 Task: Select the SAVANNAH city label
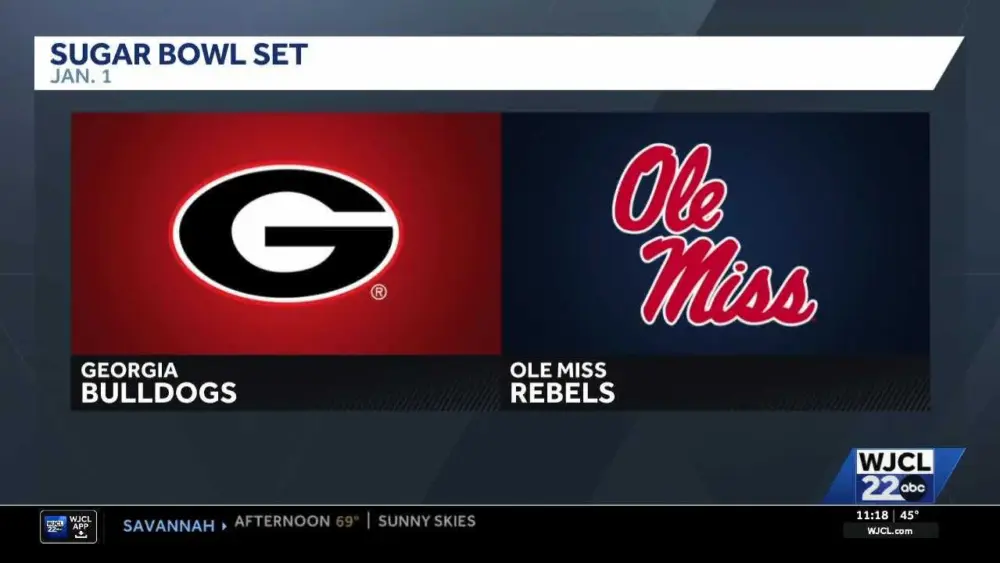pos(168,524)
